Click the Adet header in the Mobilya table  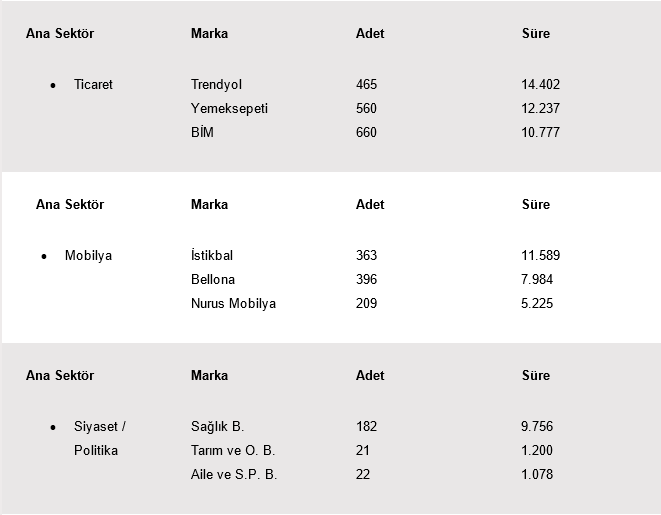coord(370,204)
